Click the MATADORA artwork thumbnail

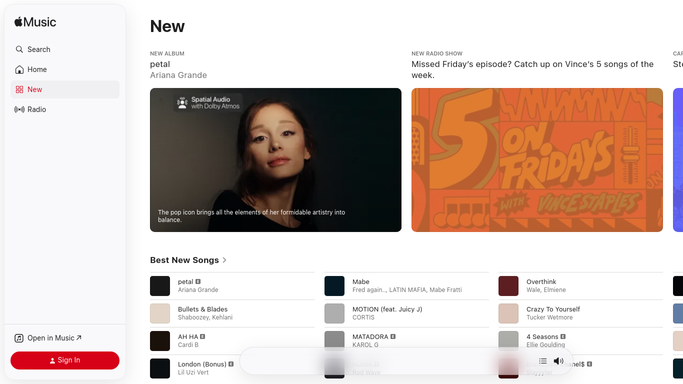[x=334, y=341]
